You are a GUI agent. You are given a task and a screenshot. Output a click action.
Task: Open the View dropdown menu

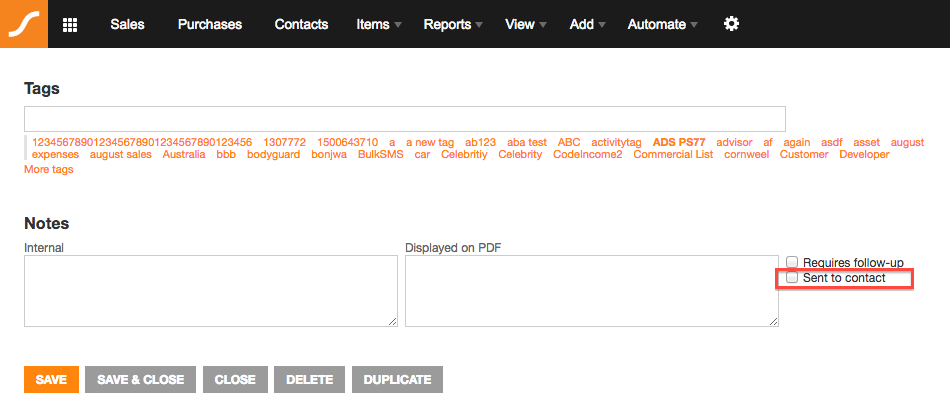[x=526, y=24]
